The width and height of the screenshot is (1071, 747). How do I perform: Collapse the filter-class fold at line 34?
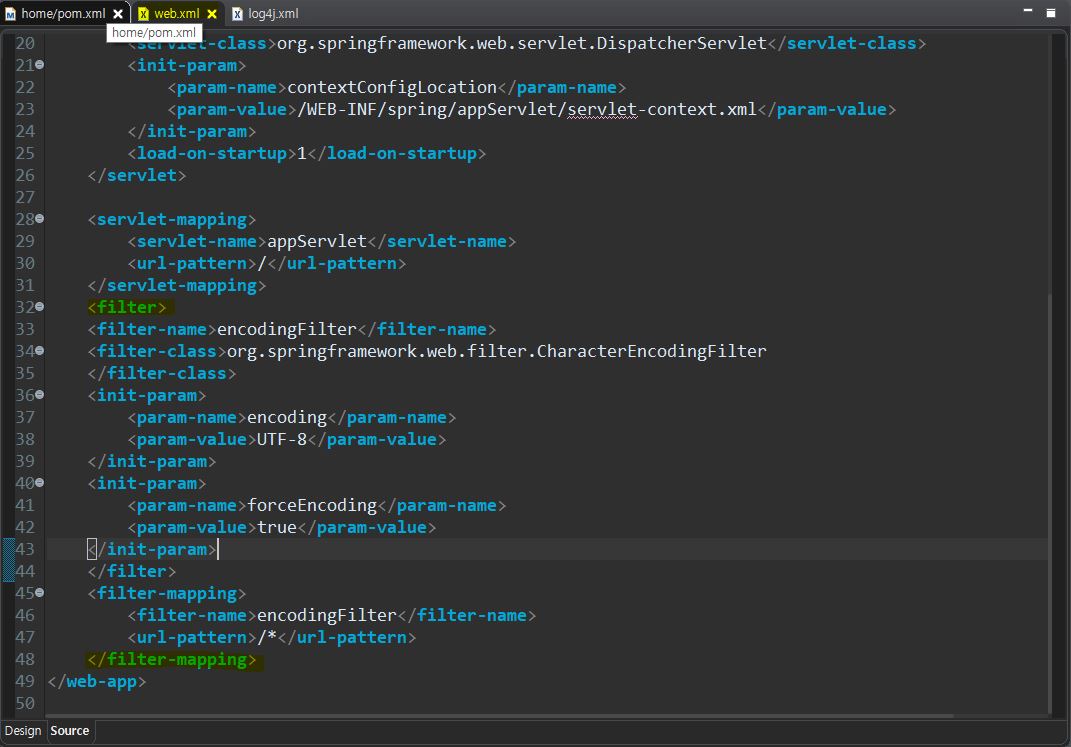tap(40, 350)
